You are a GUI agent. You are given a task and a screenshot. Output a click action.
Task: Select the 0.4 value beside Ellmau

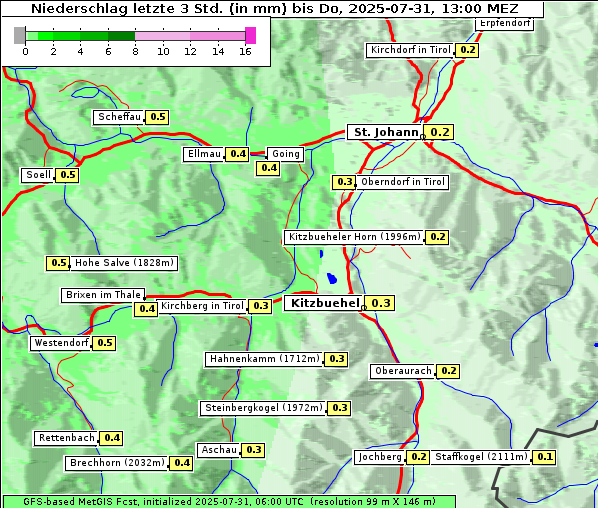coord(238,154)
